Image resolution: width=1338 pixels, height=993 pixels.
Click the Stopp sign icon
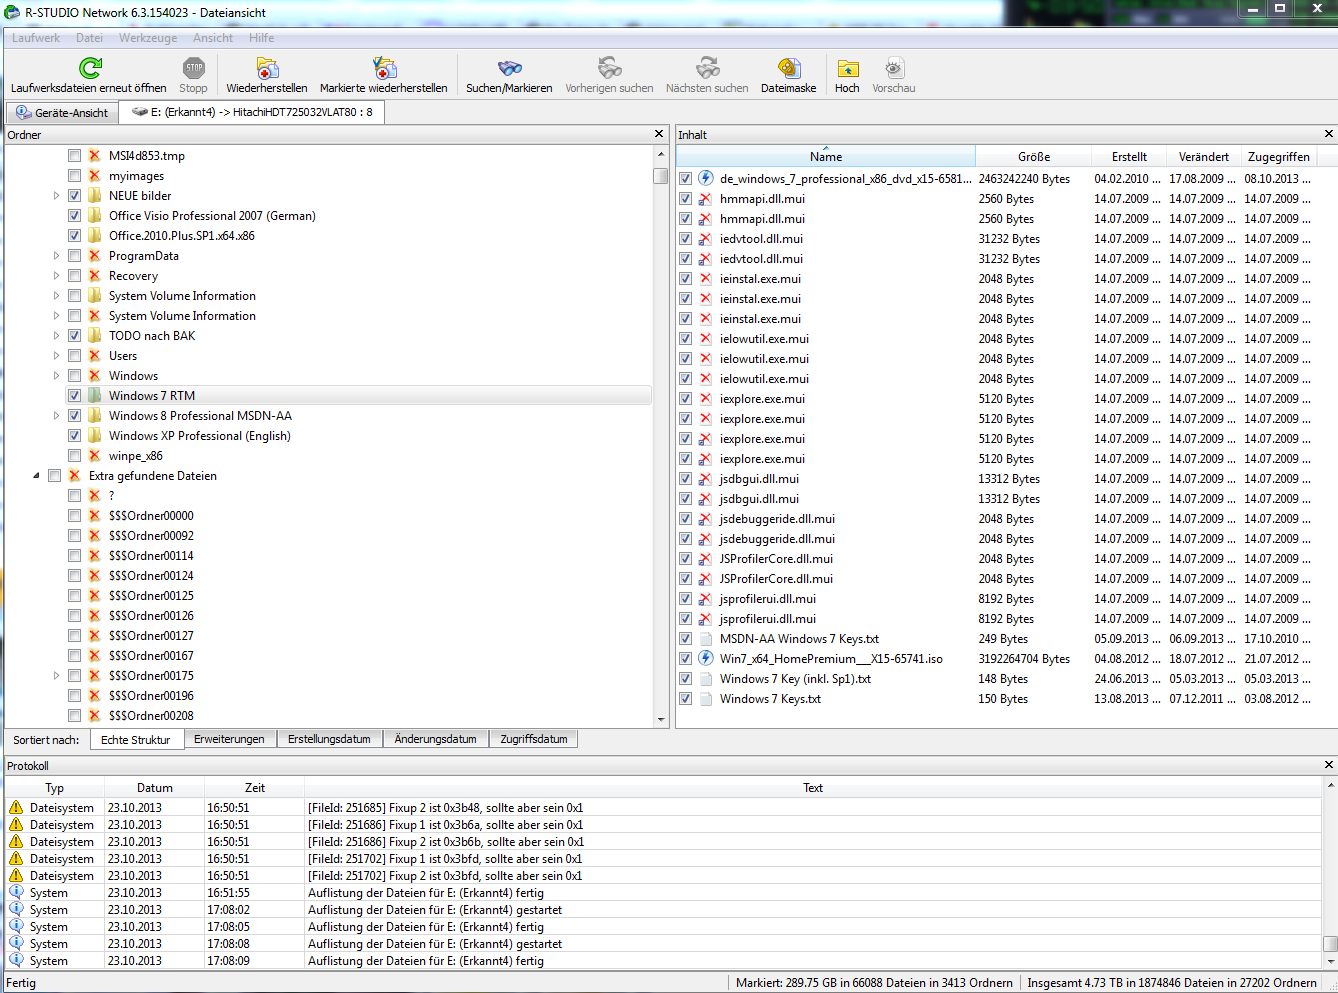pos(194,68)
